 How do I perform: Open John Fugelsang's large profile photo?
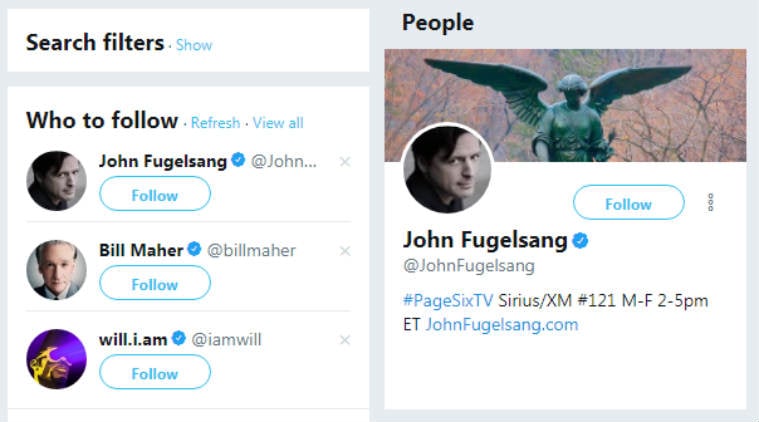point(446,169)
